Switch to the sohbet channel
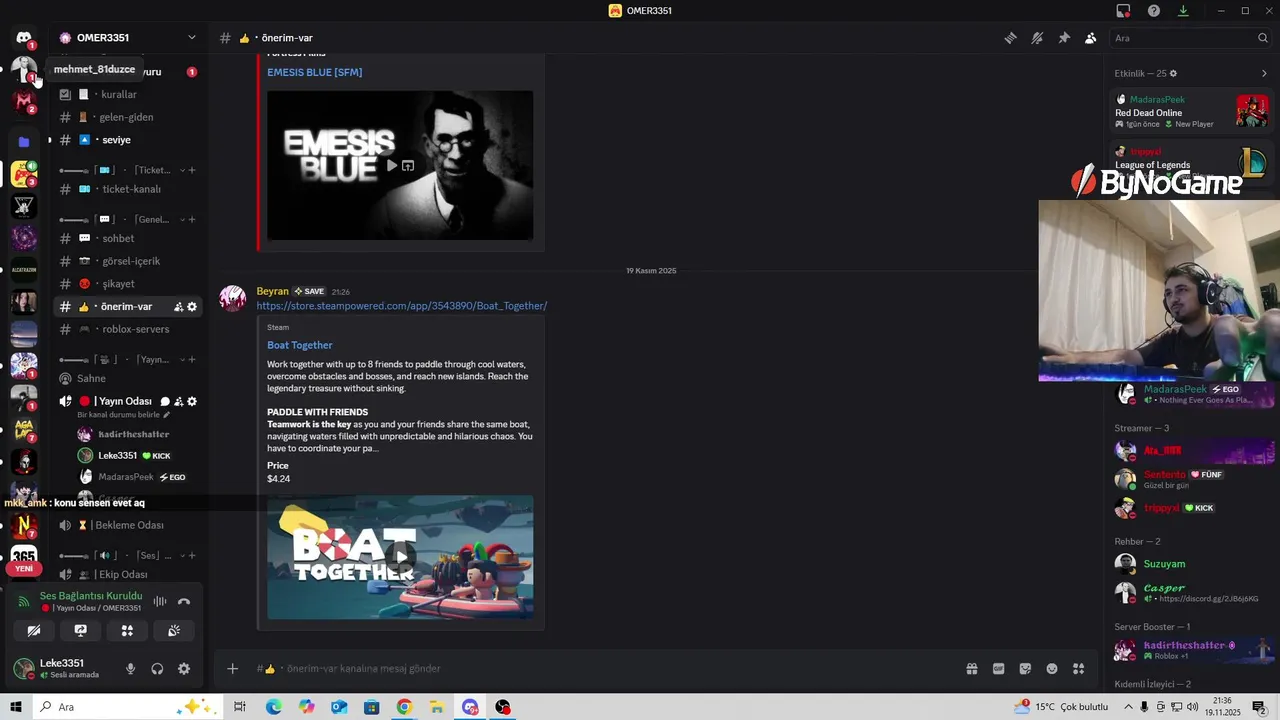The height and width of the screenshot is (720, 1280). (x=128, y=238)
